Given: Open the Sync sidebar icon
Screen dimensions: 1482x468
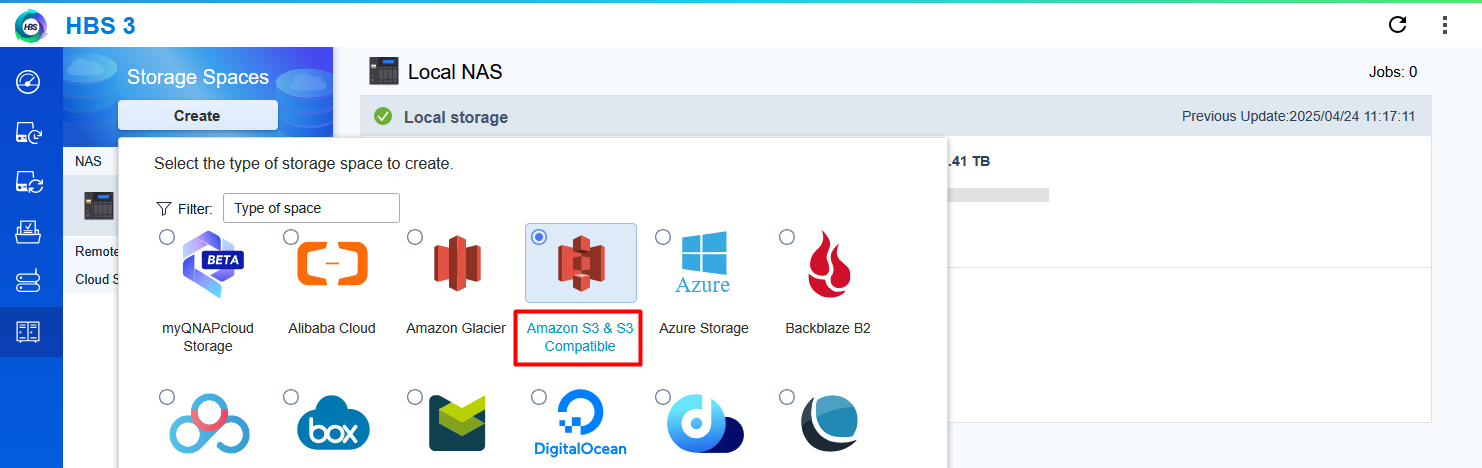Looking at the screenshot, I should point(28,183).
